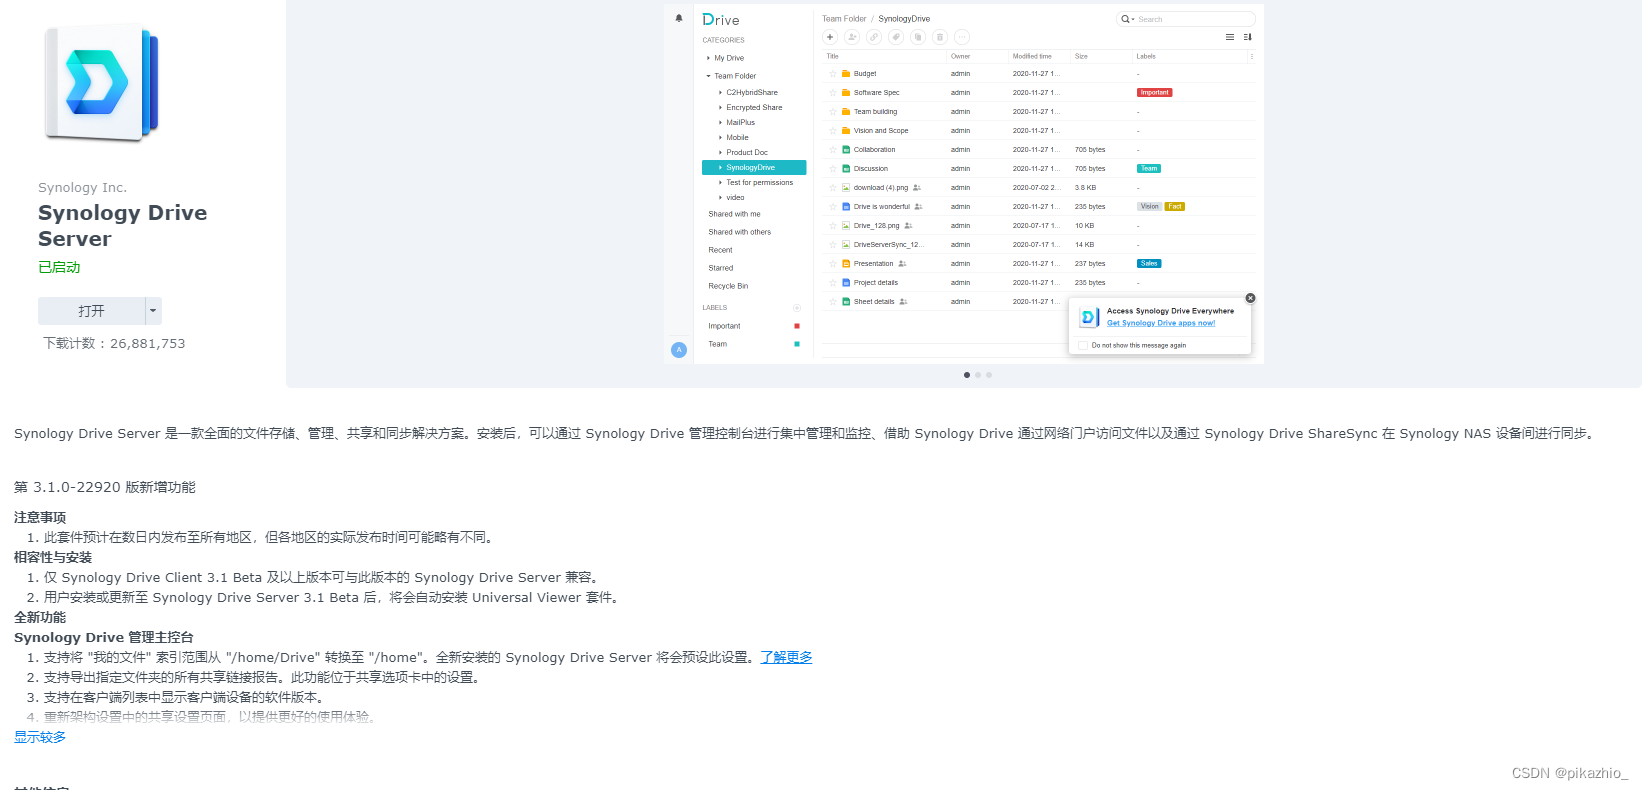Click the Search field in Drive preview
The width and height of the screenshot is (1644, 790).
pos(1186,19)
